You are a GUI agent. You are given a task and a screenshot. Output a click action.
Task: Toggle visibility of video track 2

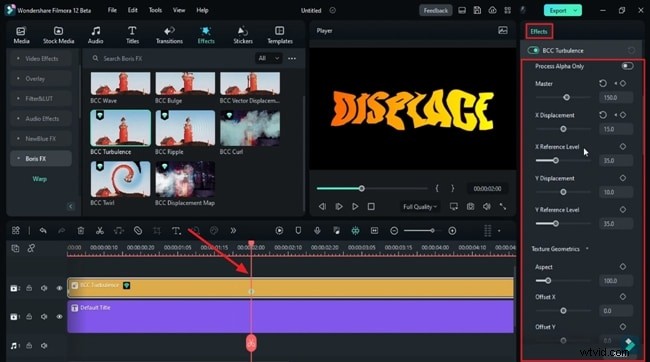tap(59, 288)
